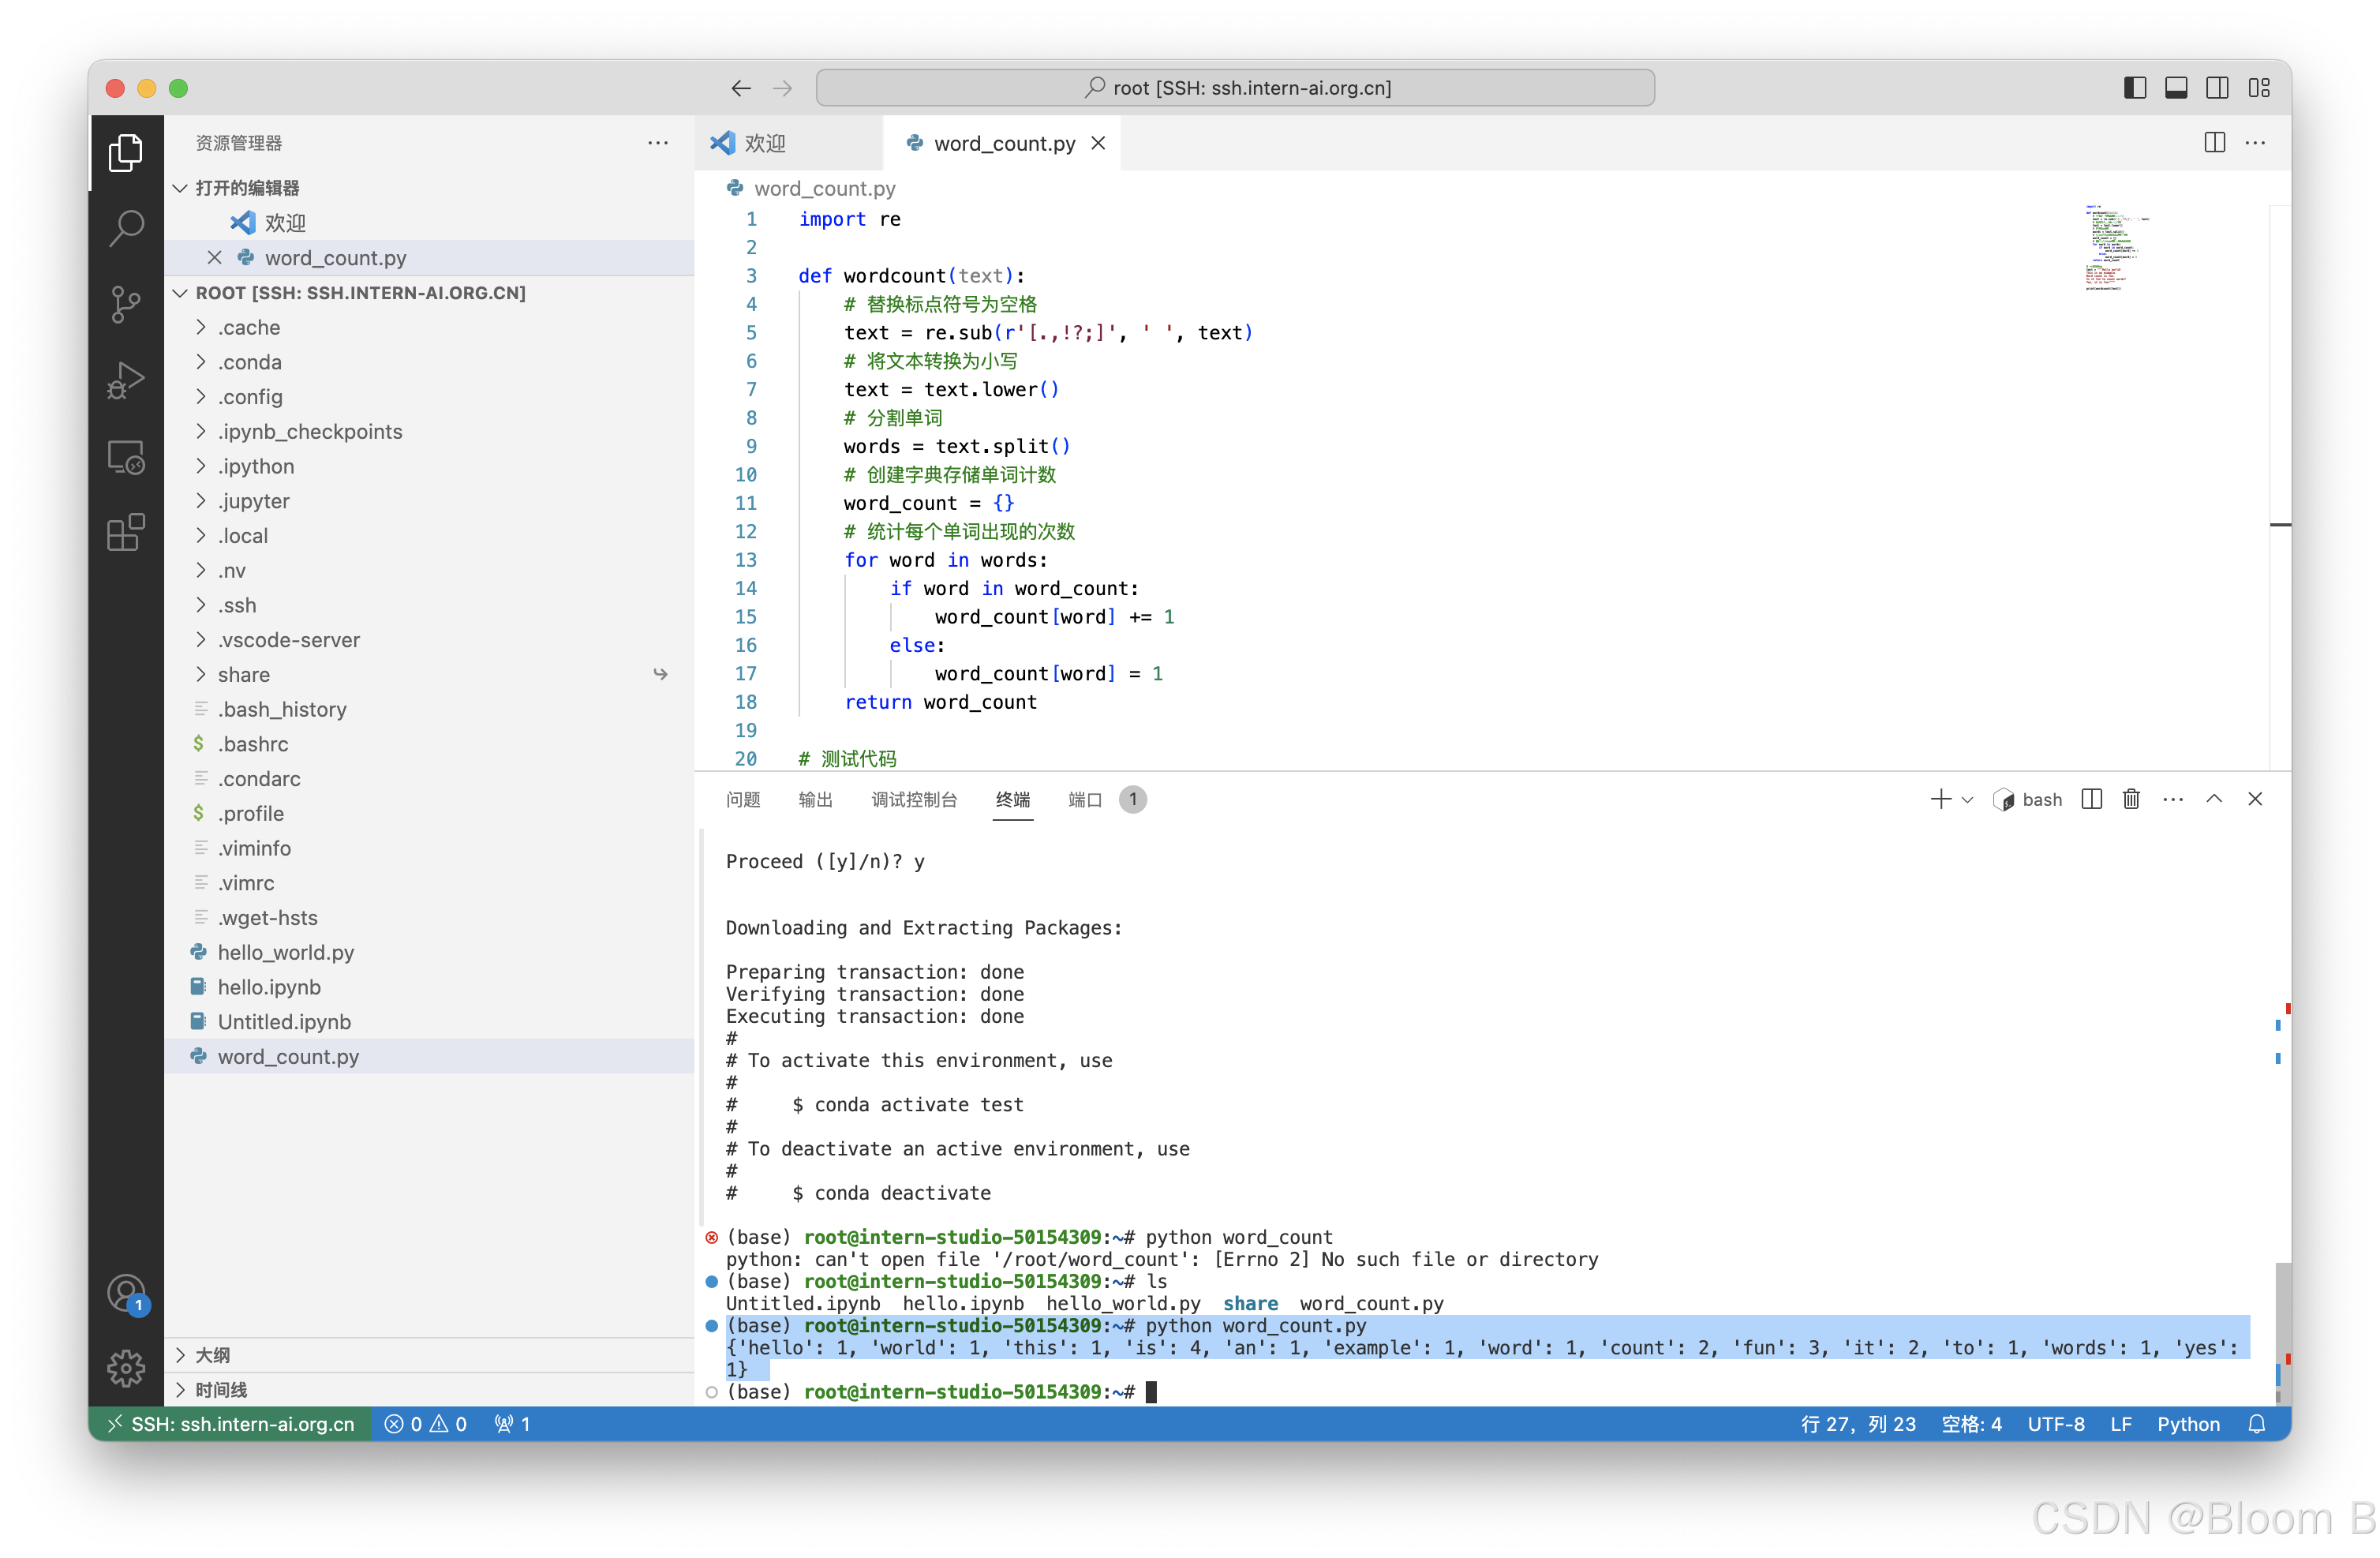Open the Extensions view
Screen dimensions: 2380x1558
126,533
